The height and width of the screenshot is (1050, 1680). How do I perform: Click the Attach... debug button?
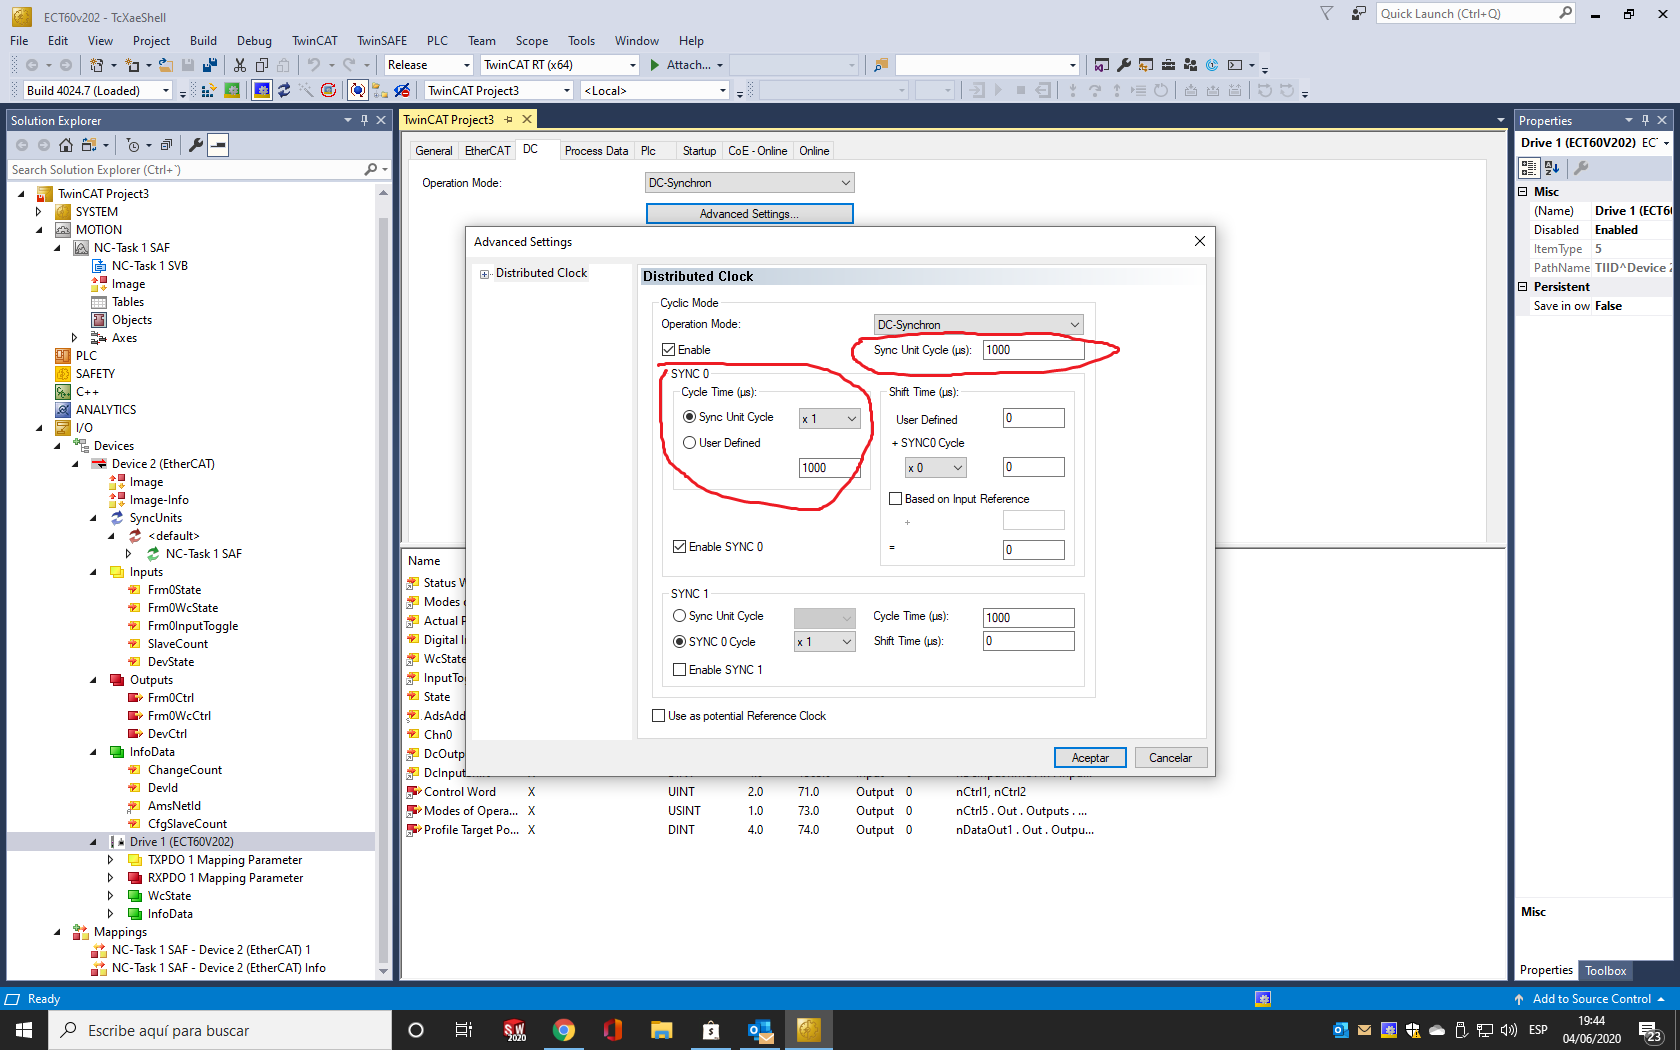pos(685,65)
